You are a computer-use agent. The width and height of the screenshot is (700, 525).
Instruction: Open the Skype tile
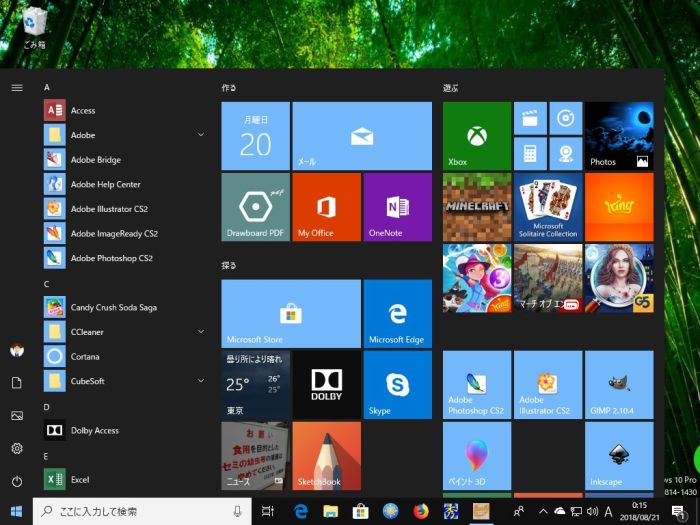tap(397, 384)
